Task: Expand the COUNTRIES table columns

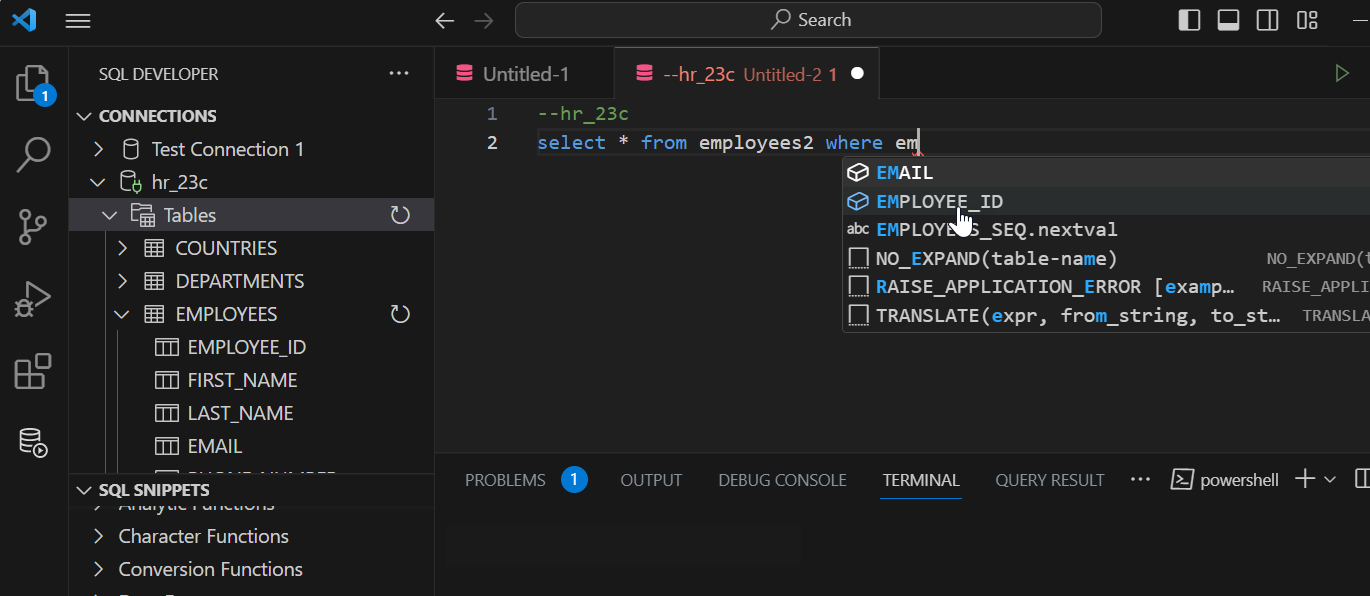Action: tap(121, 247)
